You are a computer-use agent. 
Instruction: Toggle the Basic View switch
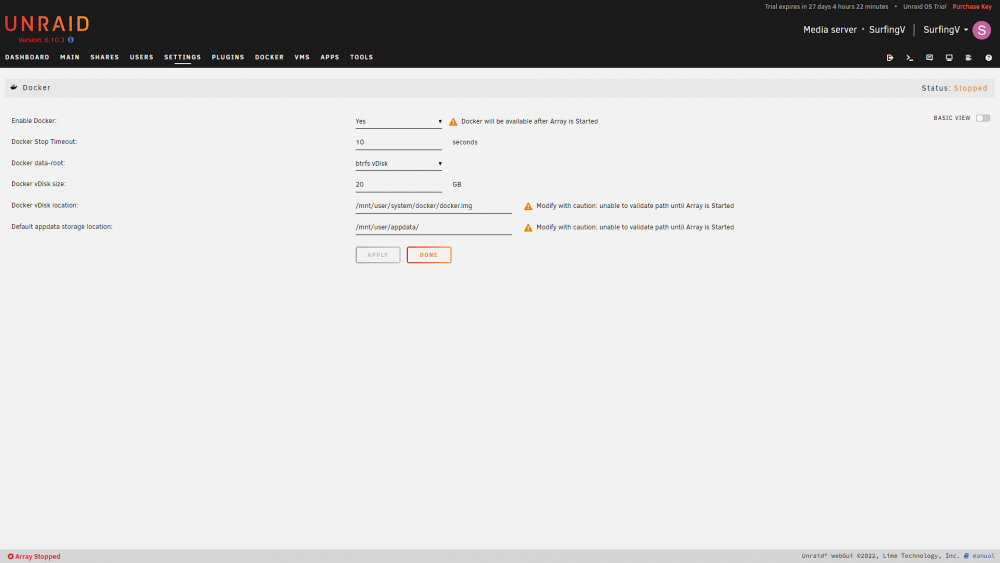[x=983, y=118]
